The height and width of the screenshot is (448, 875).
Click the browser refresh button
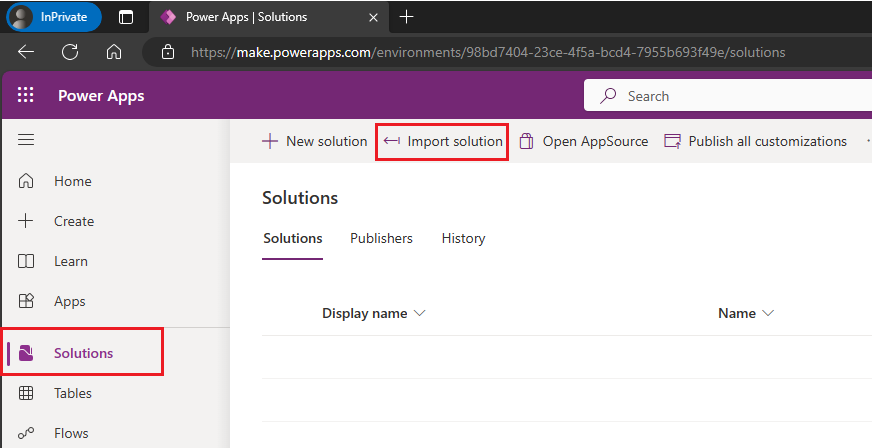[x=70, y=52]
